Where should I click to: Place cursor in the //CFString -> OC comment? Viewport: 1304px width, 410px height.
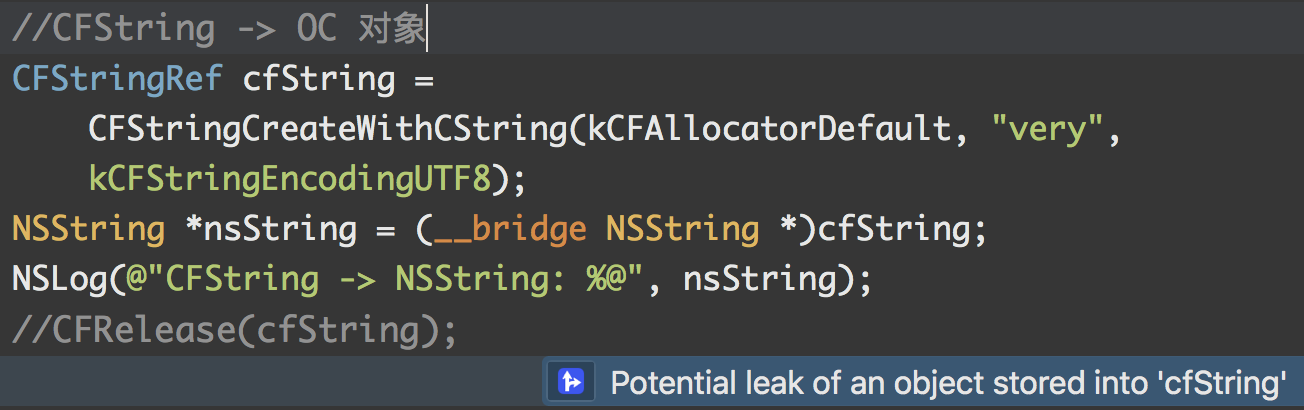coord(218,29)
